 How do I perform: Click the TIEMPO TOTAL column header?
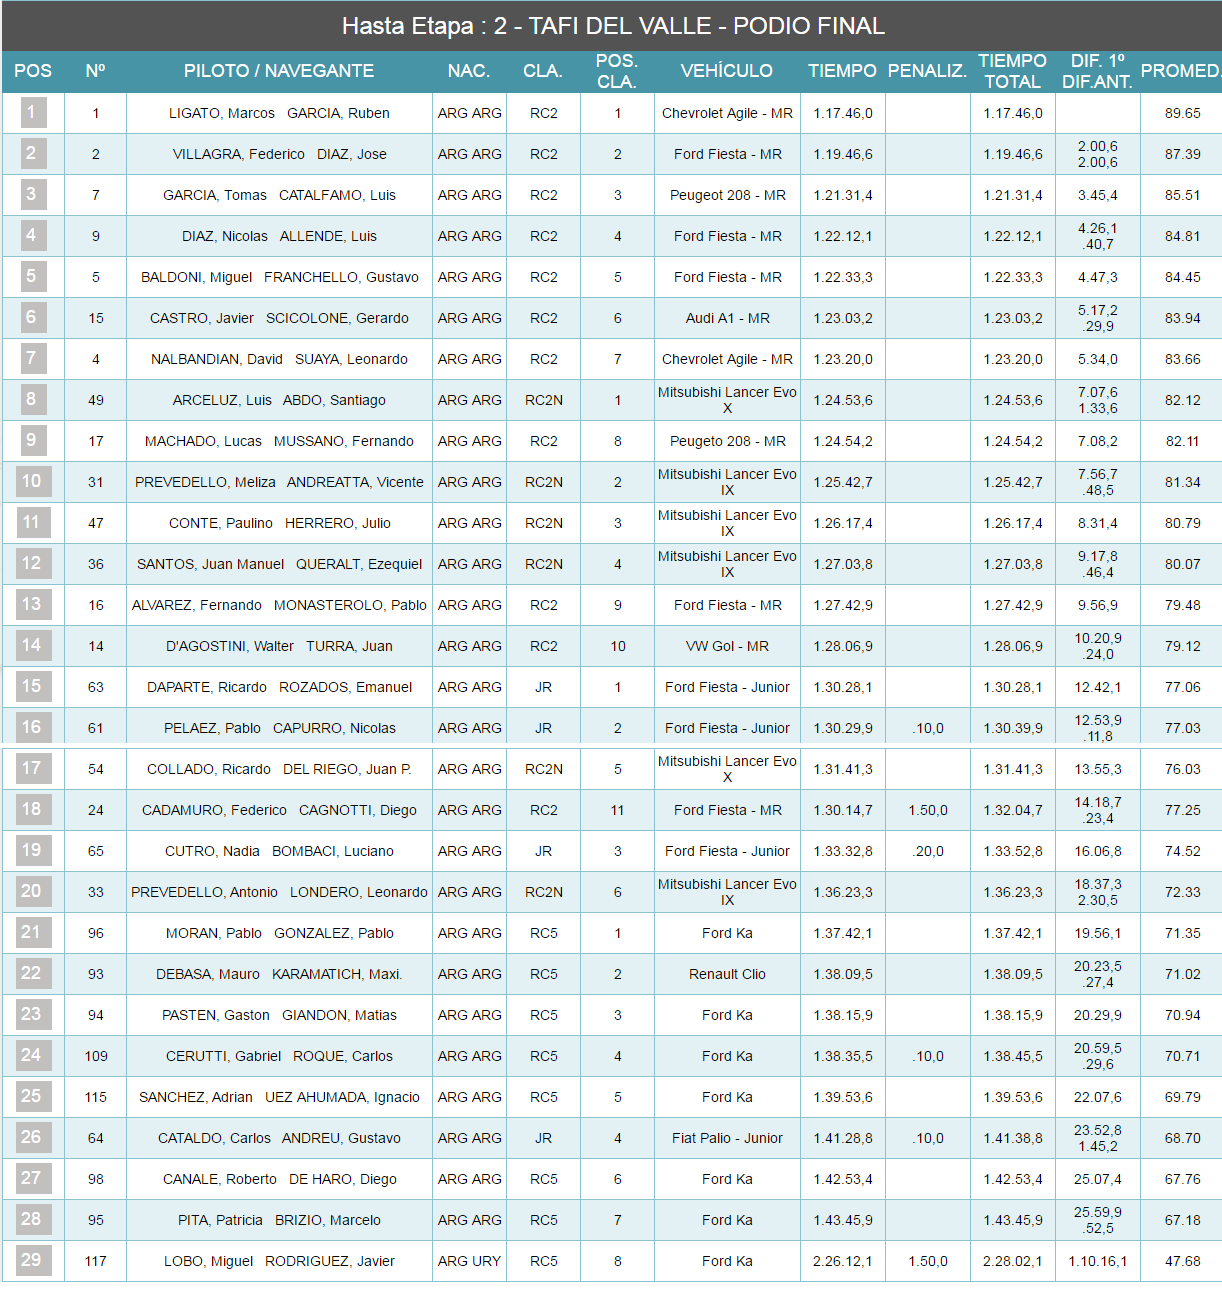pyautogui.click(x=1012, y=71)
